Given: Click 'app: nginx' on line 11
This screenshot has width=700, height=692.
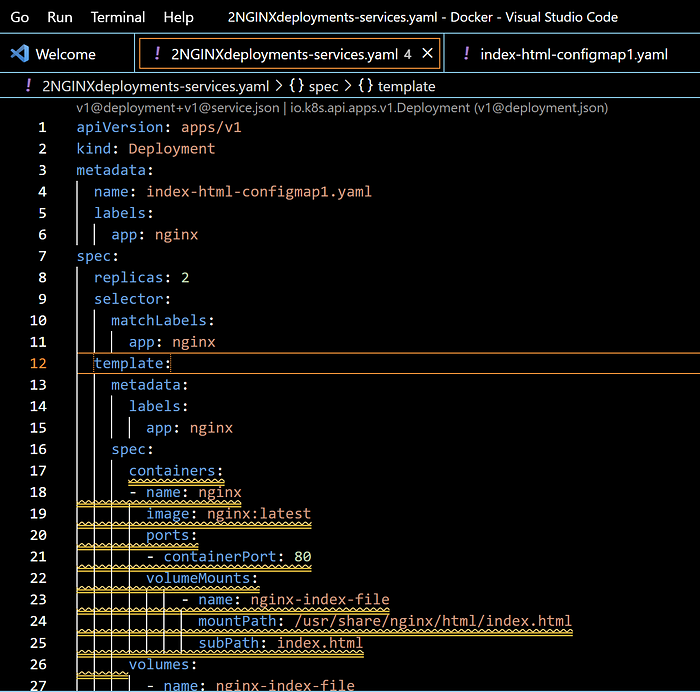Looking at the screenshot, I should pos(172,342).
